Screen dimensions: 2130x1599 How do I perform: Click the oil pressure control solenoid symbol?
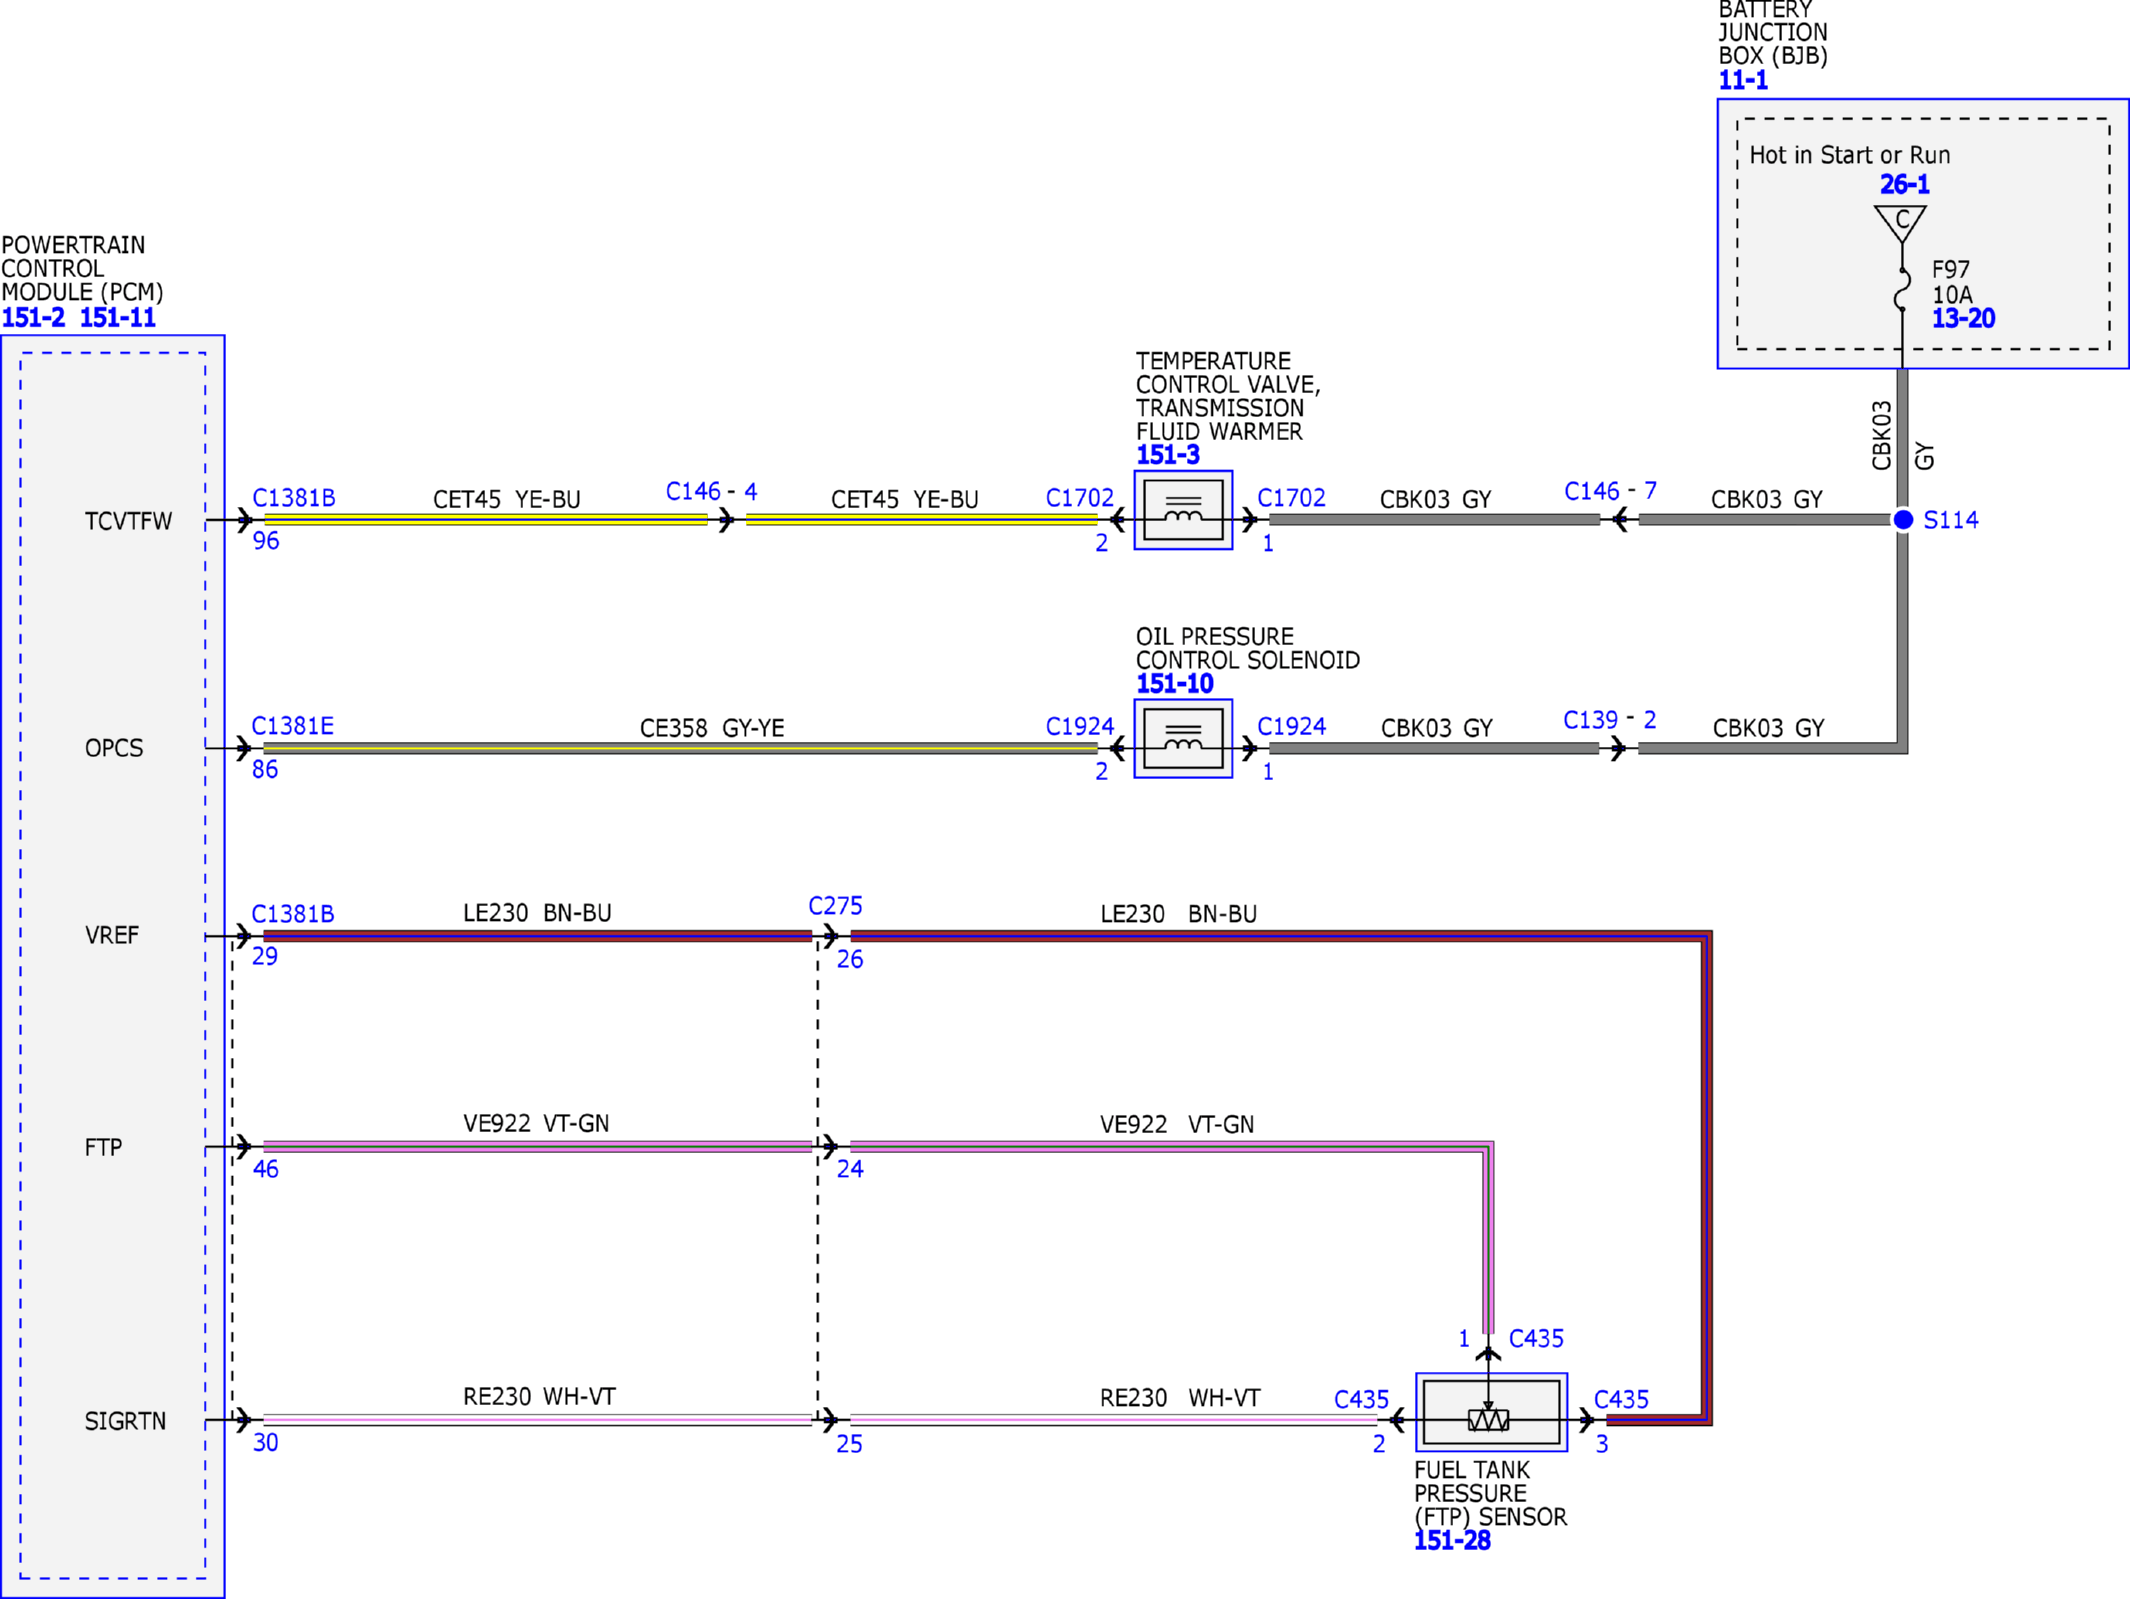[1183, 738]
